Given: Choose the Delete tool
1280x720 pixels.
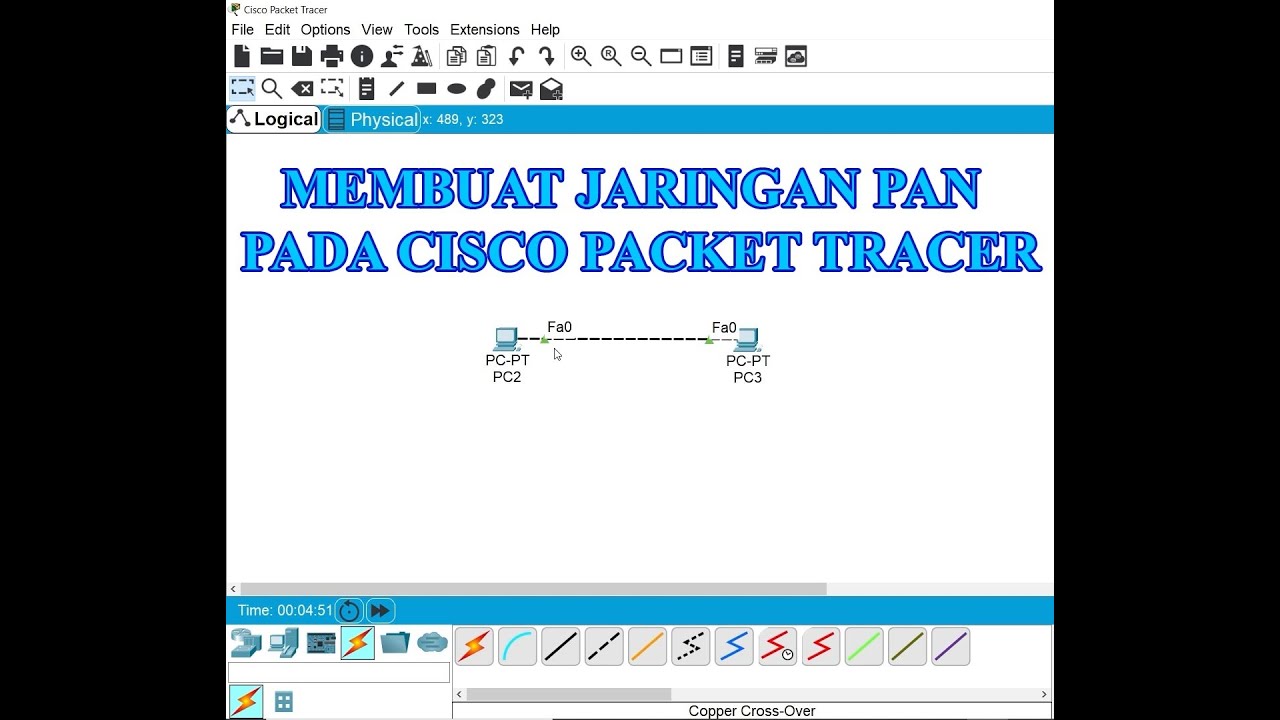Looking at the screenshot, I should pos(302,89).
